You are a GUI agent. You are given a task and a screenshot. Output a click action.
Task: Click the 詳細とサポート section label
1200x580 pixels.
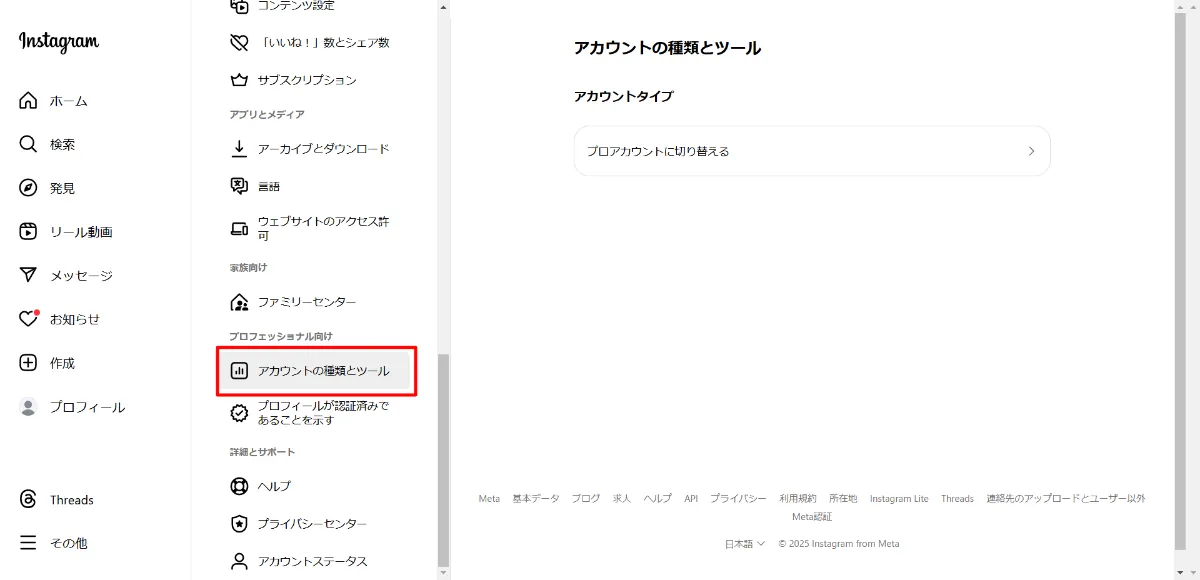point(262,452)
